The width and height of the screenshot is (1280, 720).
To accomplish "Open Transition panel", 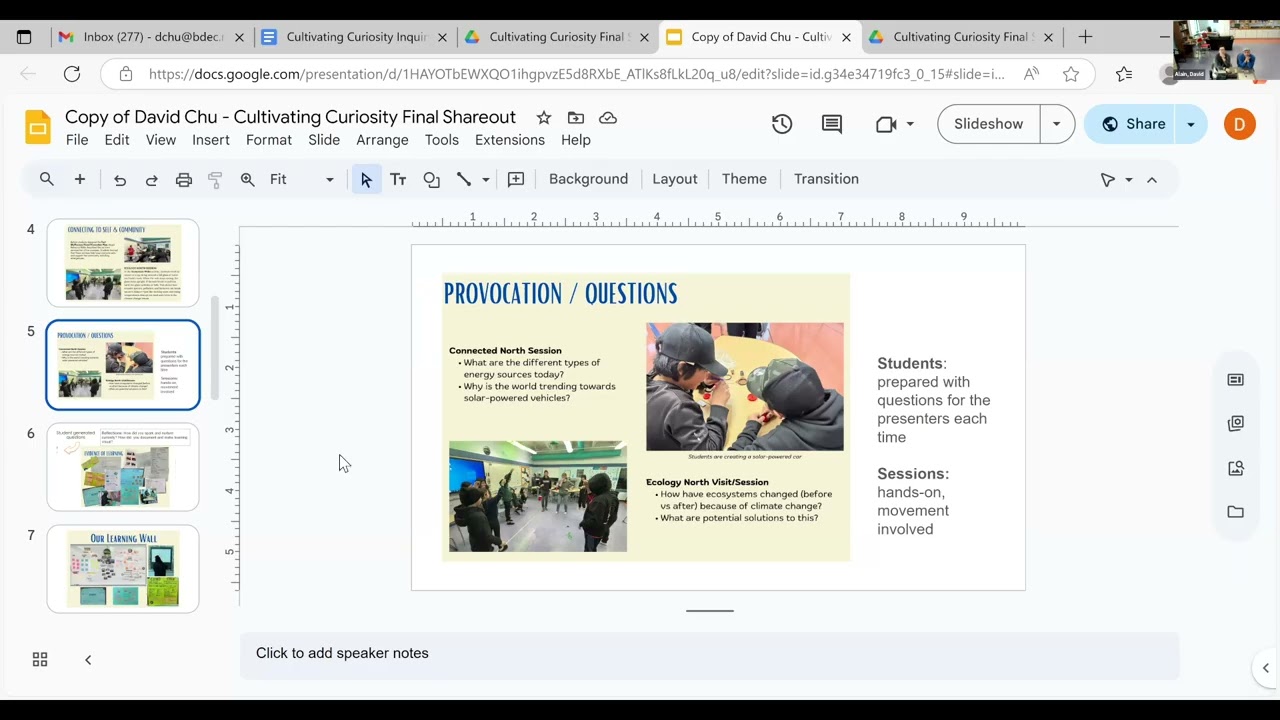I will point(826,179).
